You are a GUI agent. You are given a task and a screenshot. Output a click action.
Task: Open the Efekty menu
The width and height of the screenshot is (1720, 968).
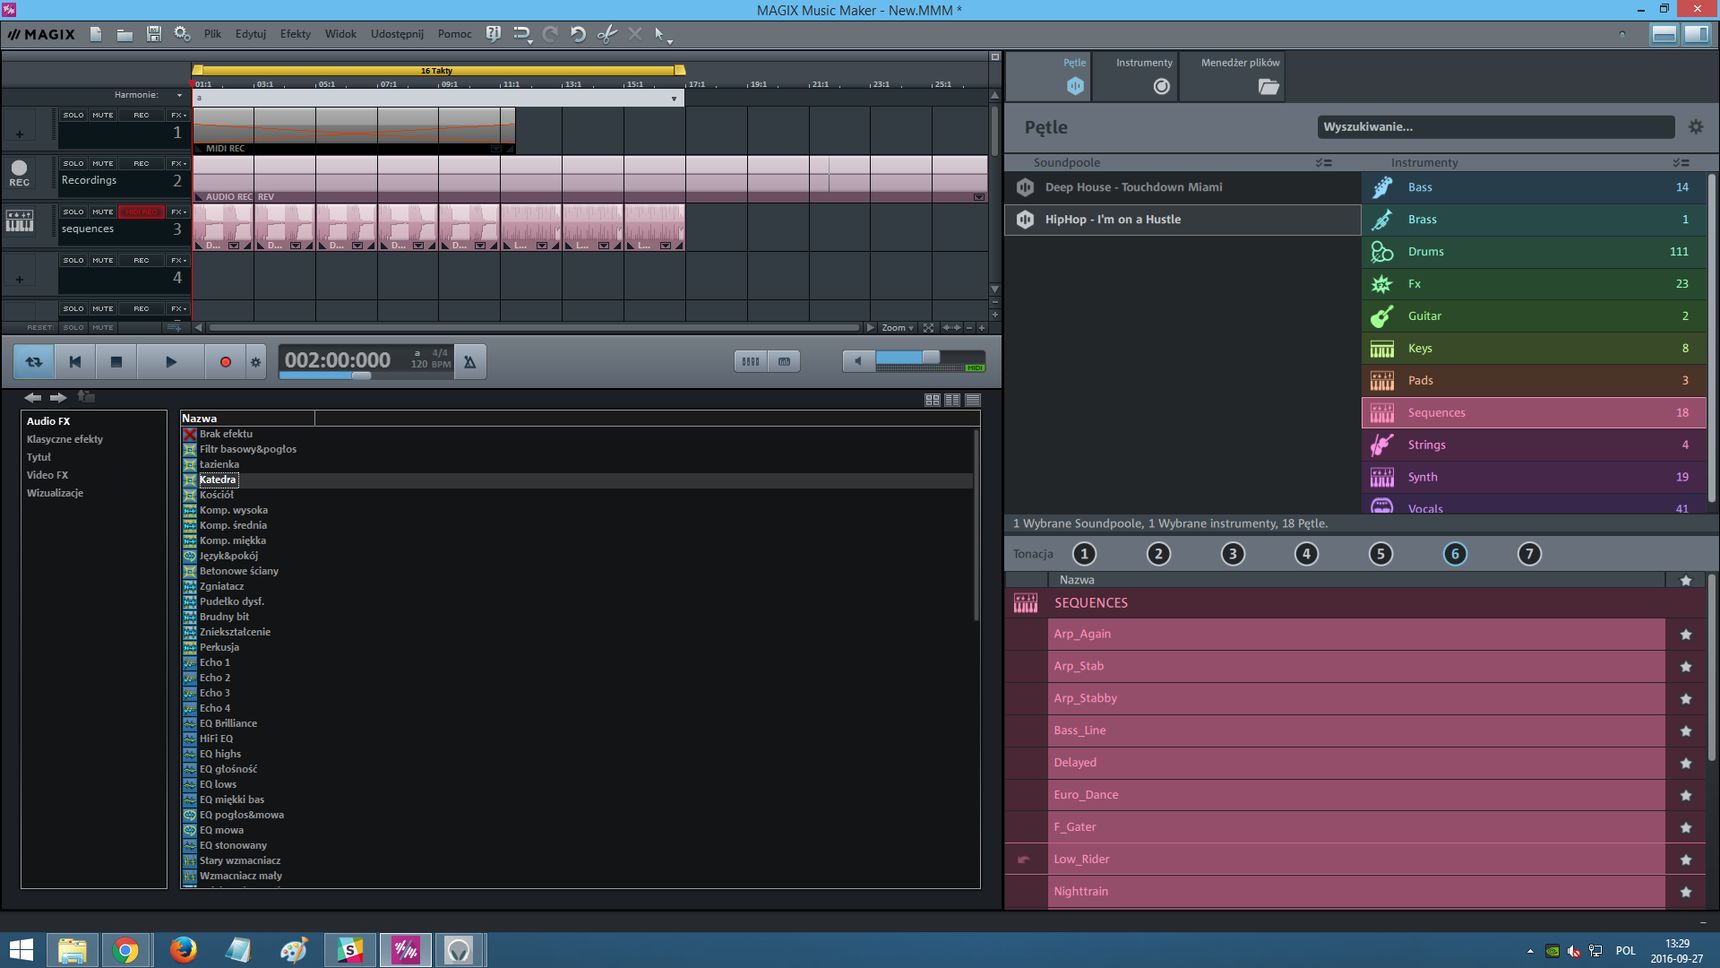(295, 34)
